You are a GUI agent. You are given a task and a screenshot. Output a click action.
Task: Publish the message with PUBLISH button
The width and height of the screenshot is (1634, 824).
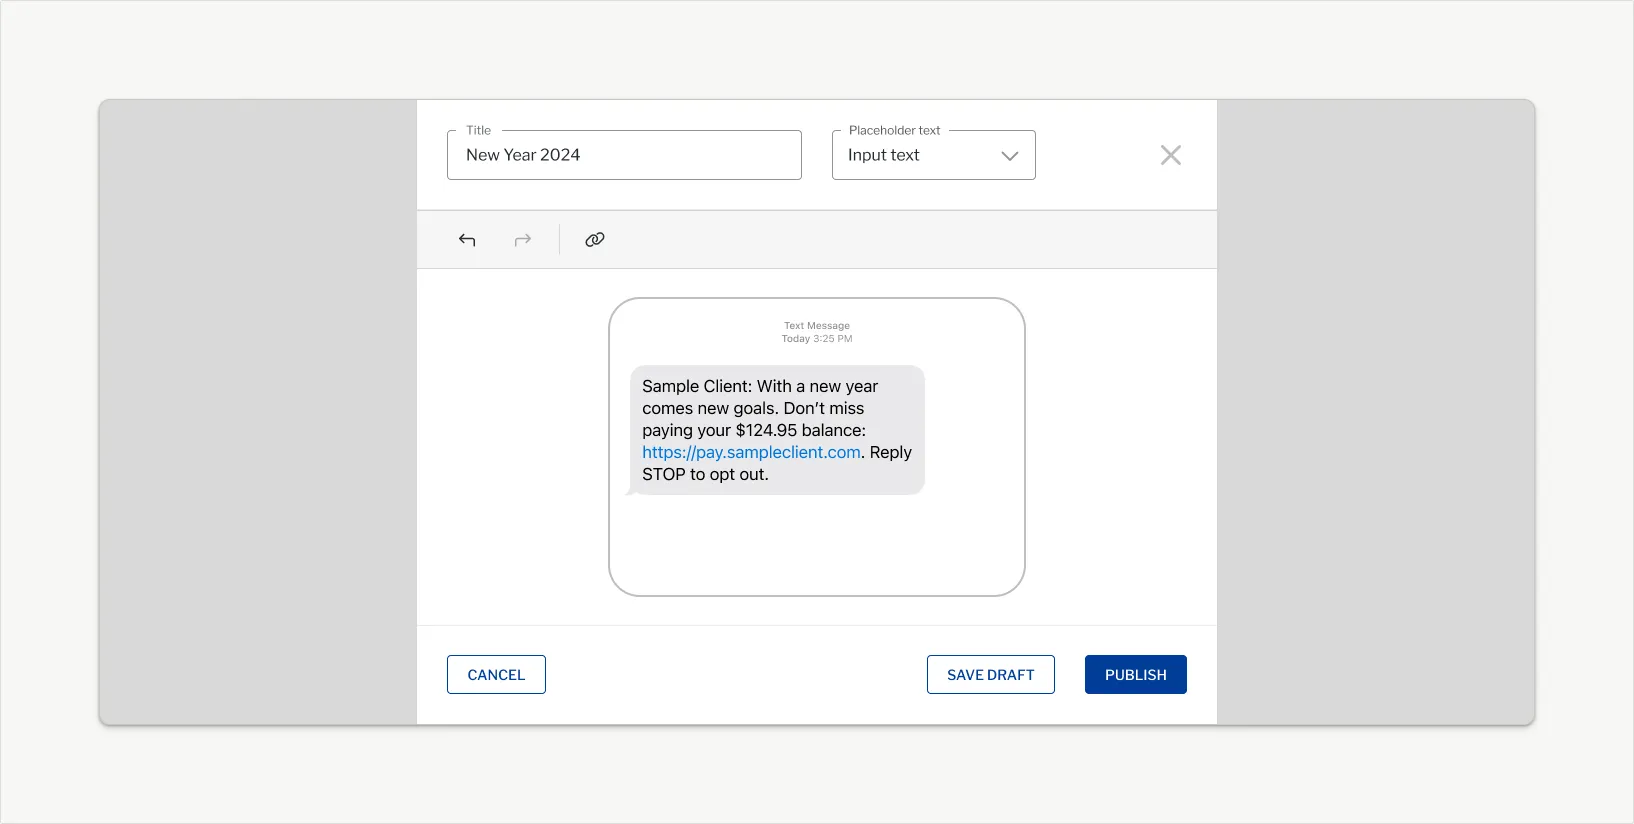(x=1136, y=675)
